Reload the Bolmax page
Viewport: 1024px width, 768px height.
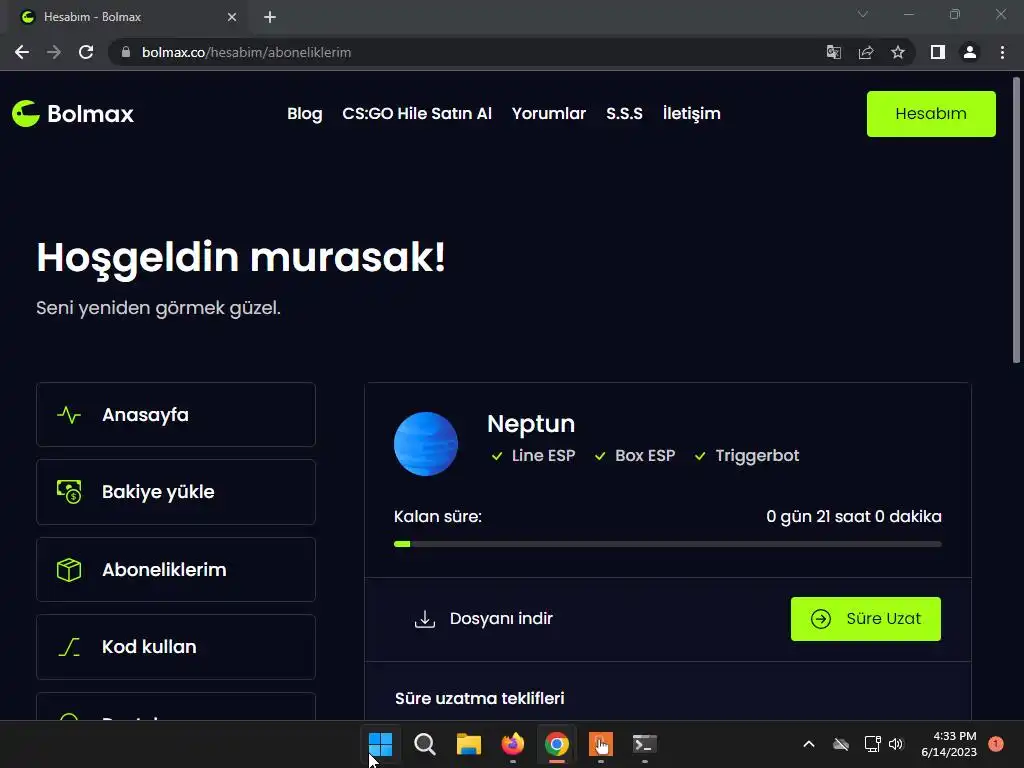pos(86,52)
